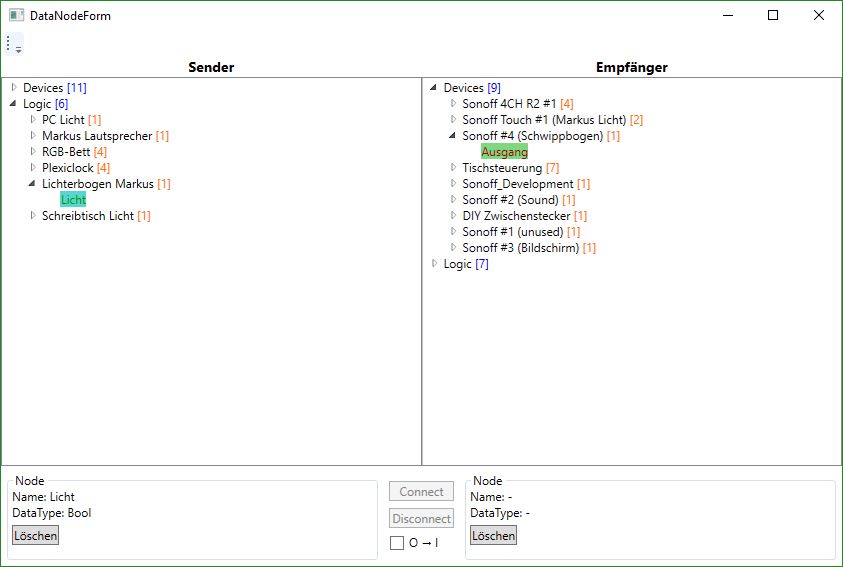
Task: Select the Empfänger Devices [9] label
Action: click(x=472, y=88)
